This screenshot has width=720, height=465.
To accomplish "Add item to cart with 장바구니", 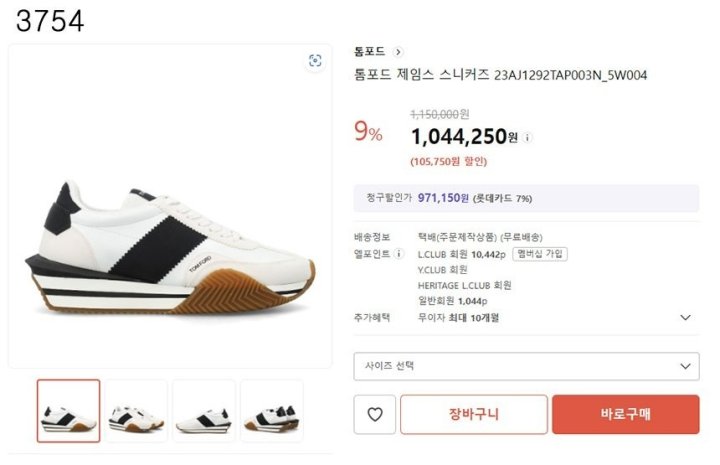I will (x=474, y=414).
